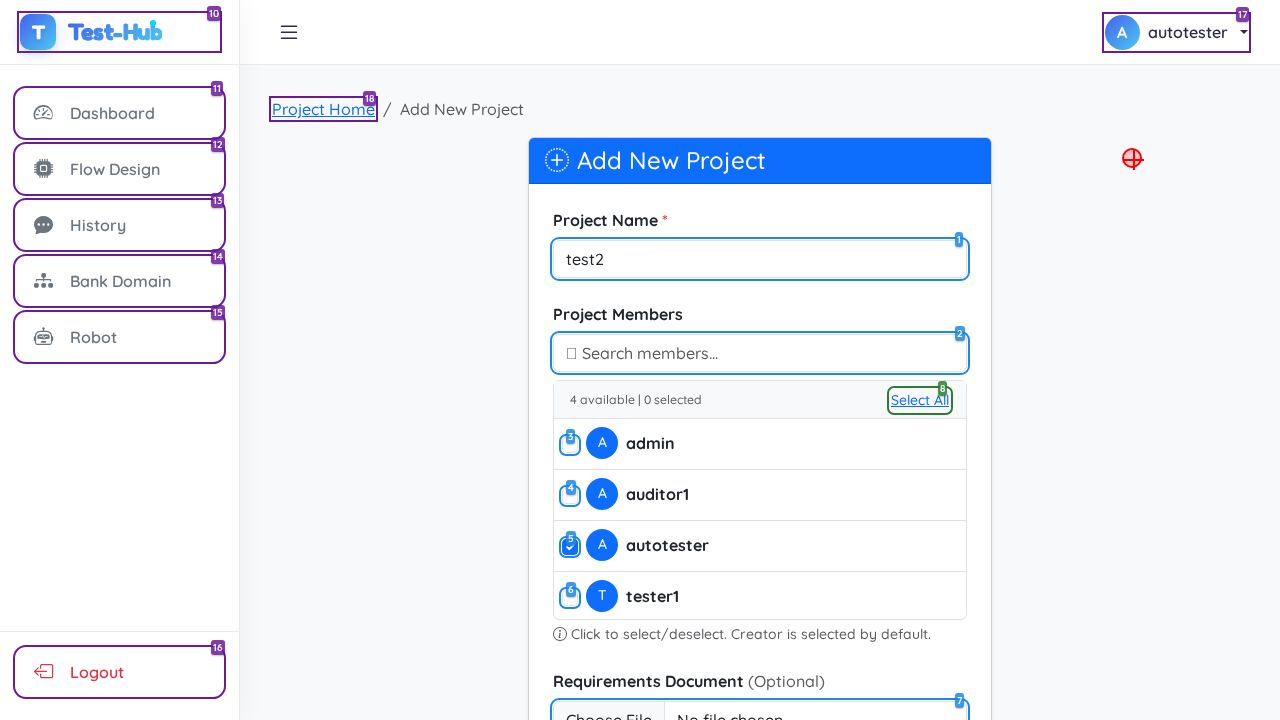Viewport: 1280px width, 720px height.
Task: Click the Select All link
Action: pyautogui.click(x=919, y=400)
